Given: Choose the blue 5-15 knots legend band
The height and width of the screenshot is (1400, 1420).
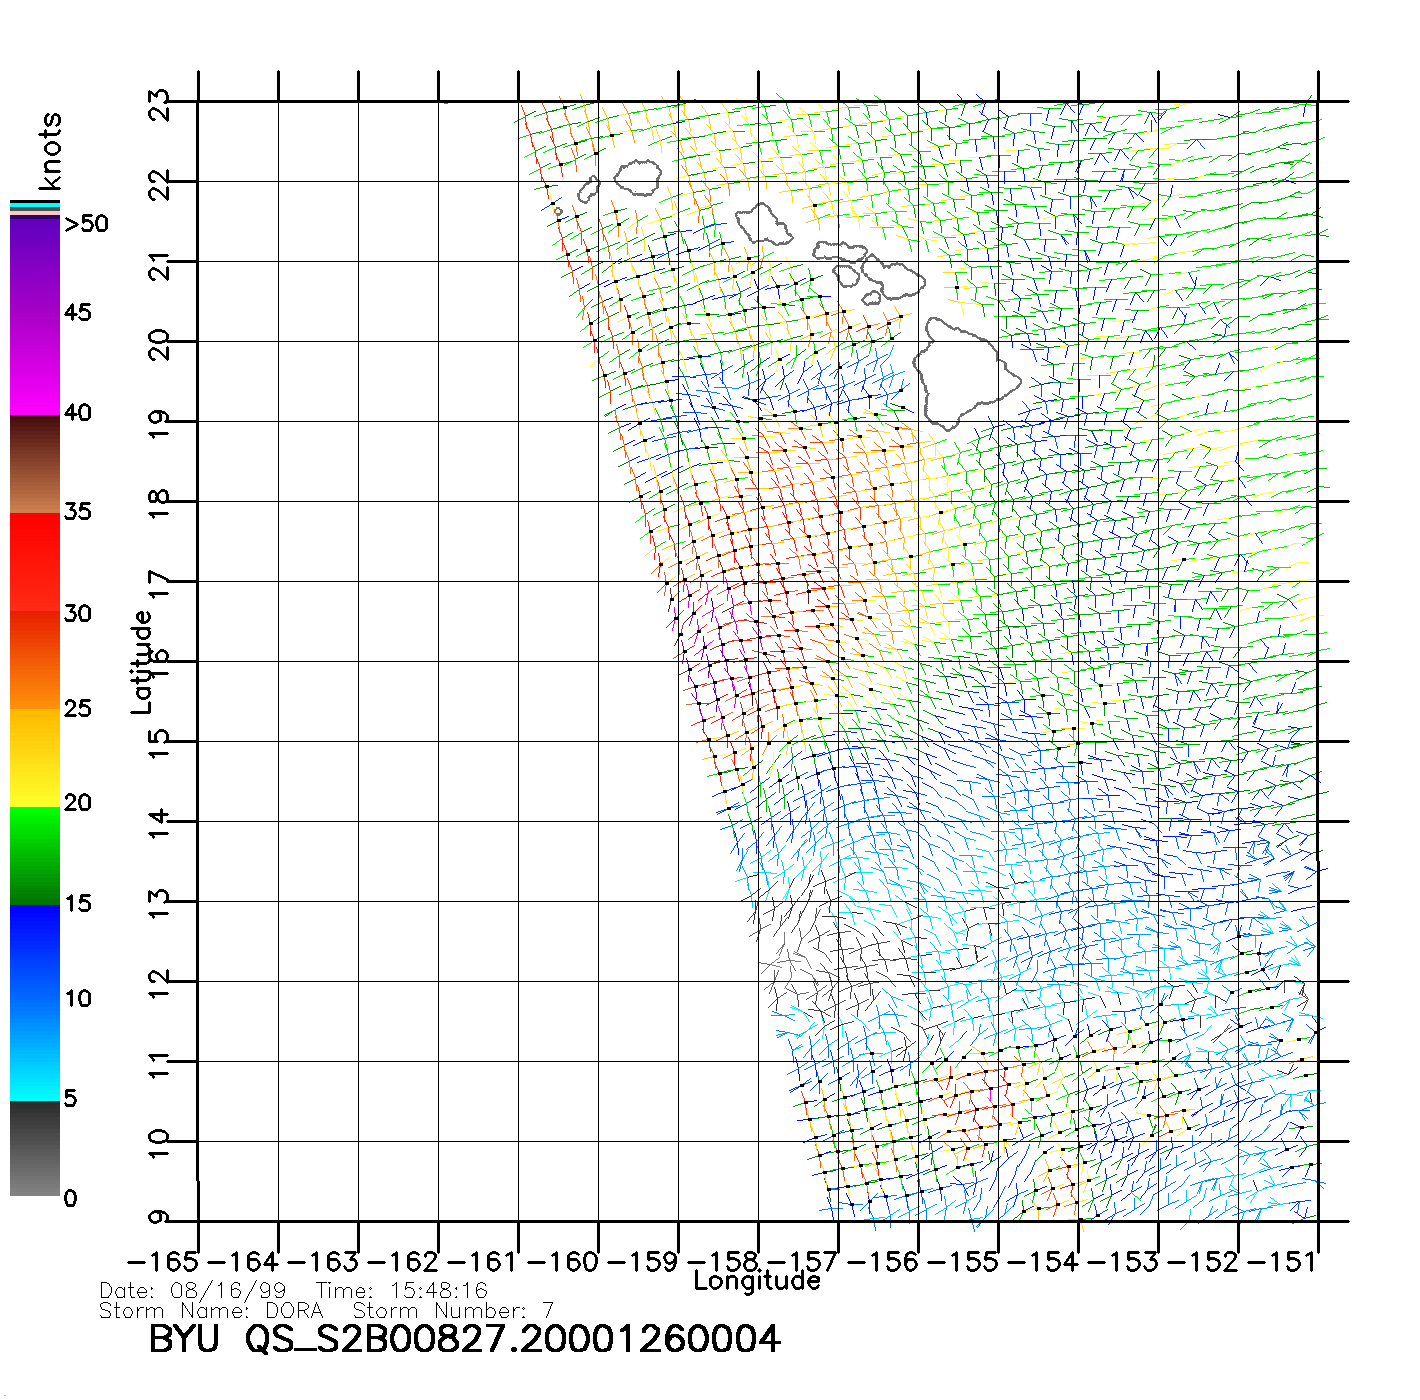Looking at the screenshot, I should click(35, 1002).
